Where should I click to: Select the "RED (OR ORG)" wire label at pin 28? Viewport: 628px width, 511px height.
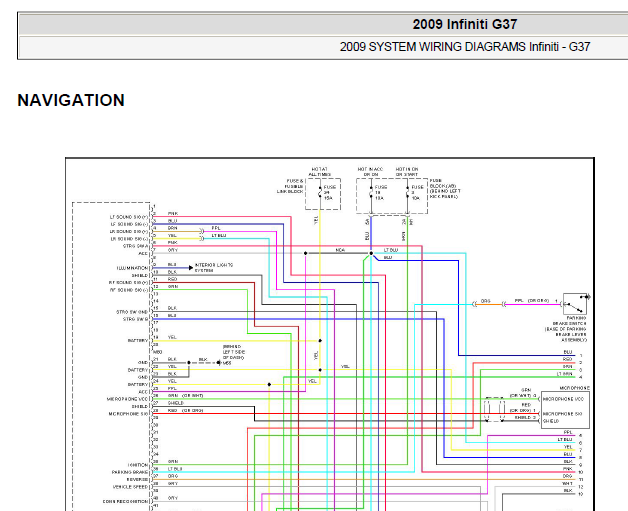tap(185, 410)
